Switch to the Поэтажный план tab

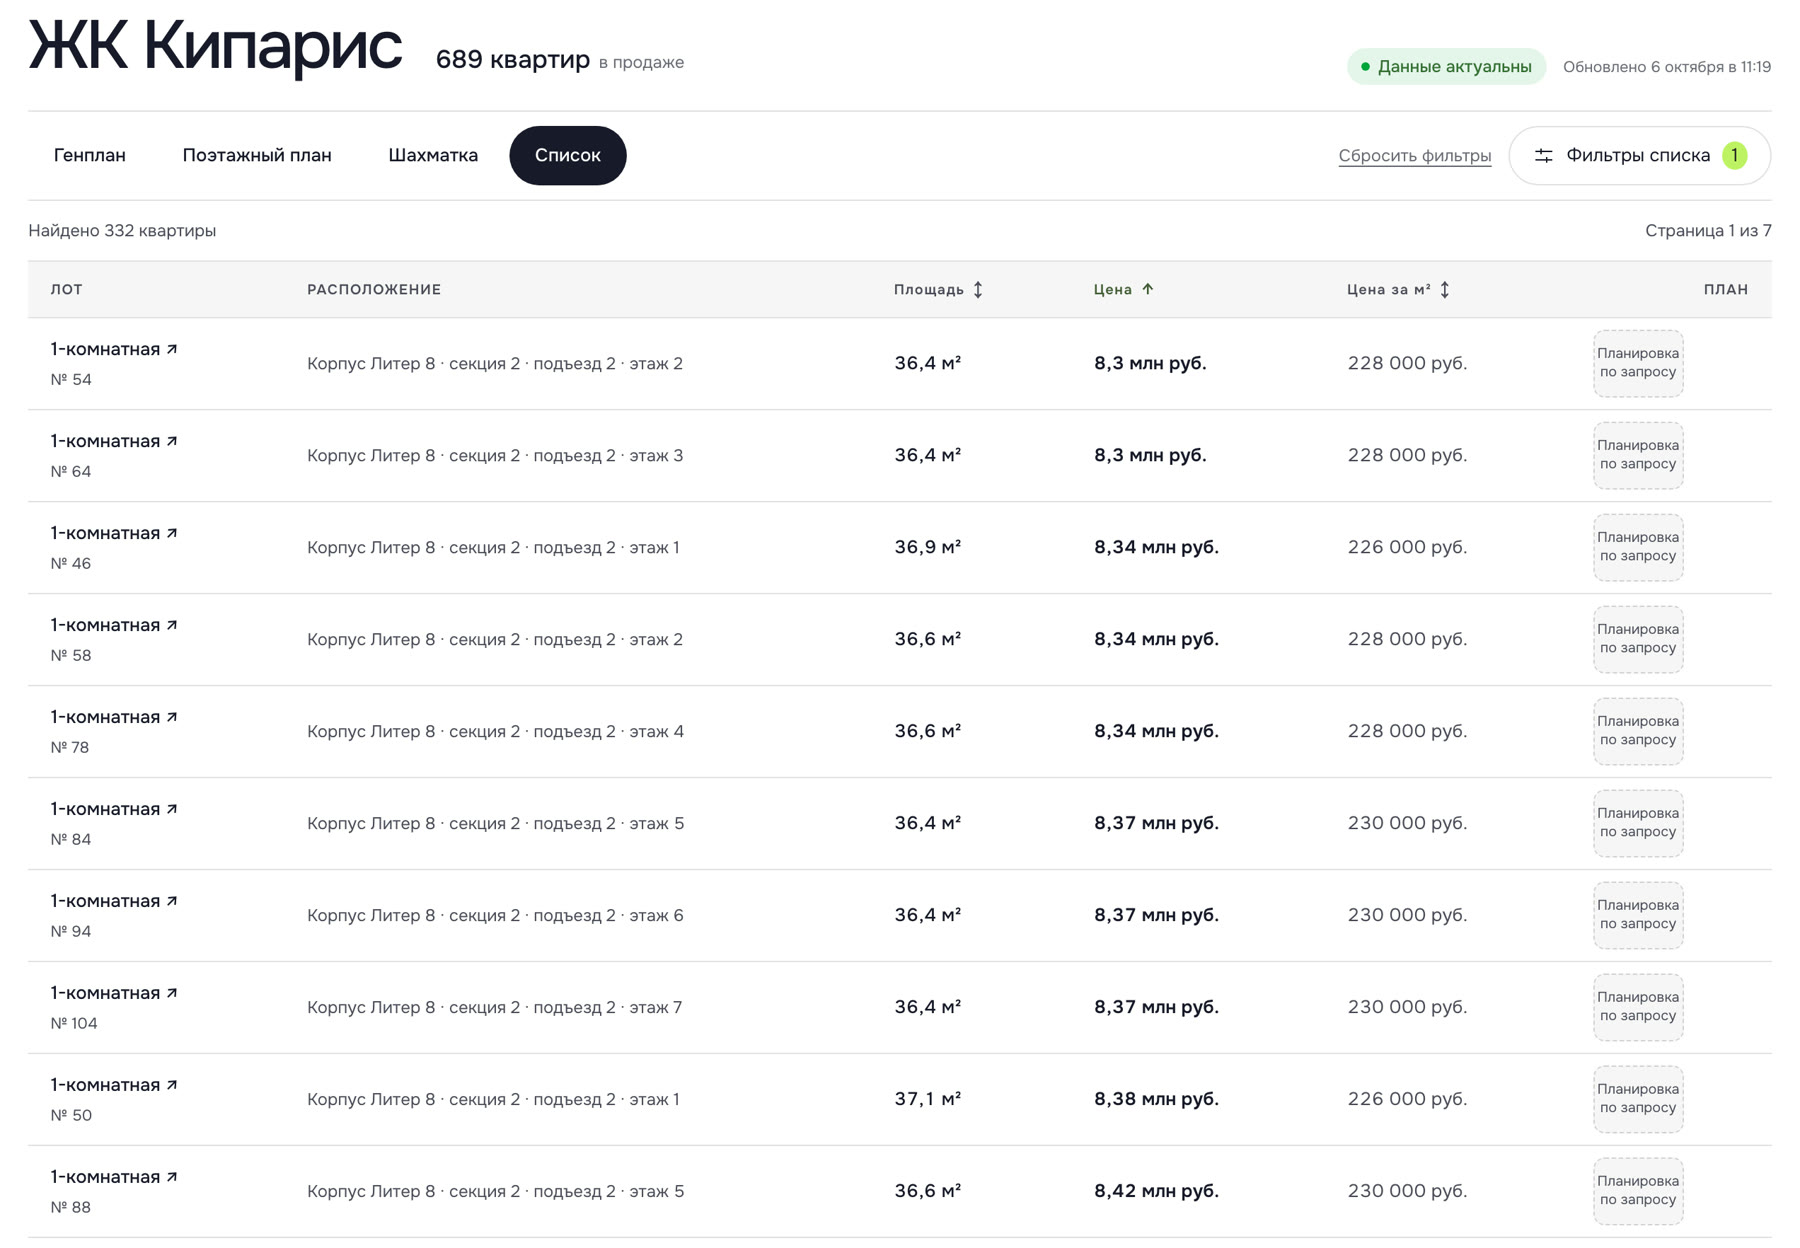257,155
